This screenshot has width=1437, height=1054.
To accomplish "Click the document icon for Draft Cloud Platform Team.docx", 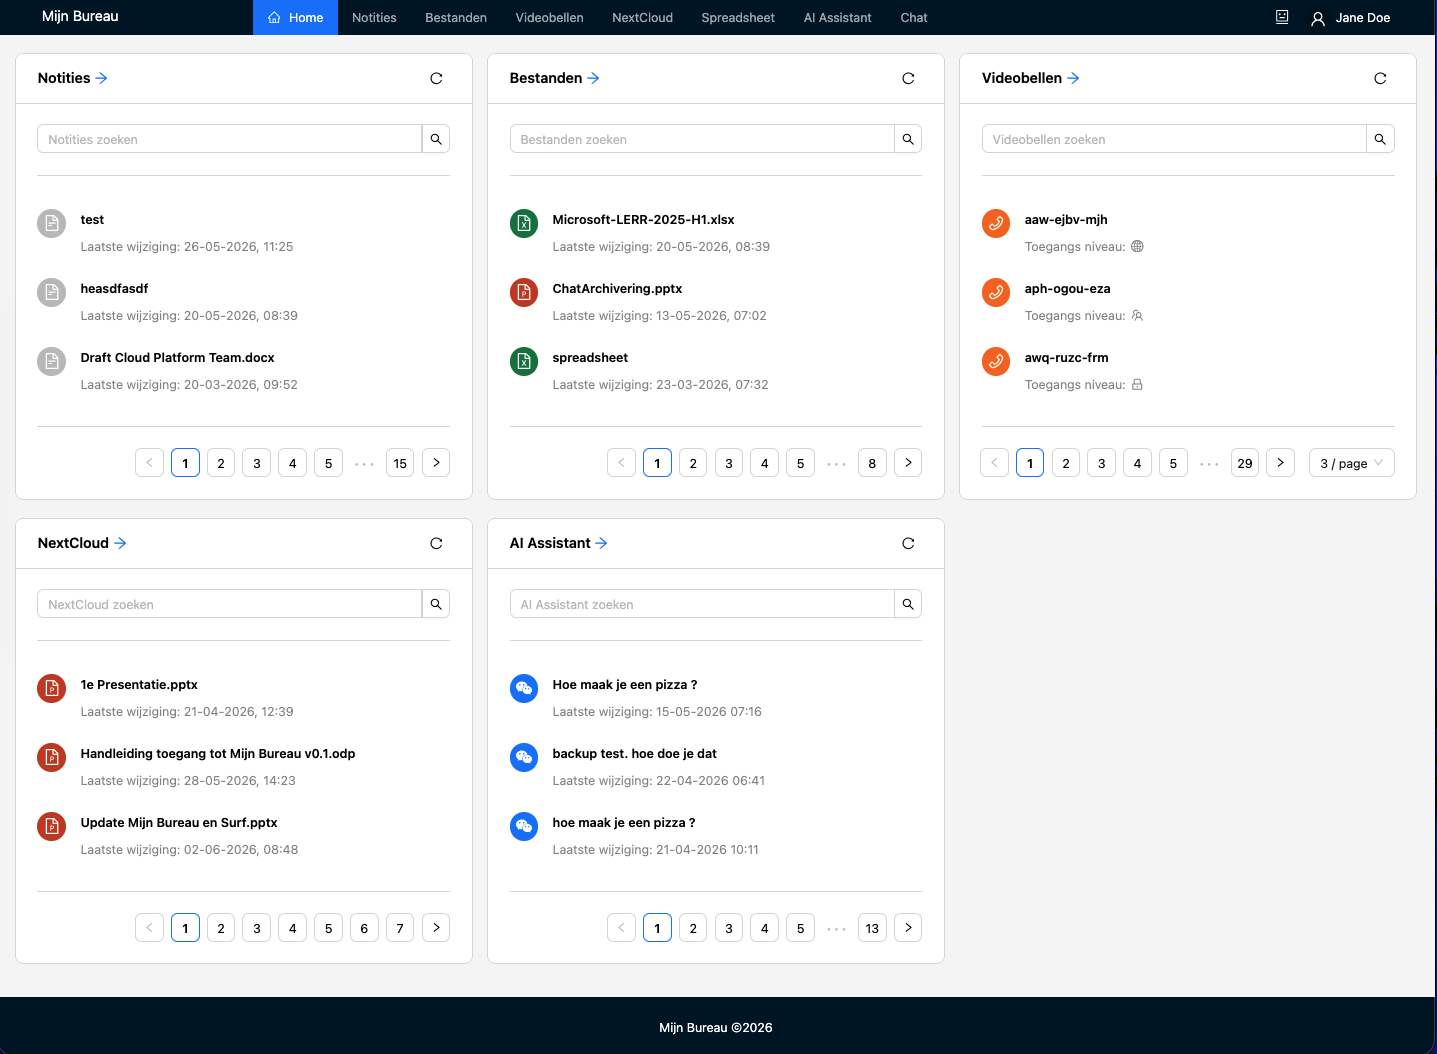I will (52, 361).
